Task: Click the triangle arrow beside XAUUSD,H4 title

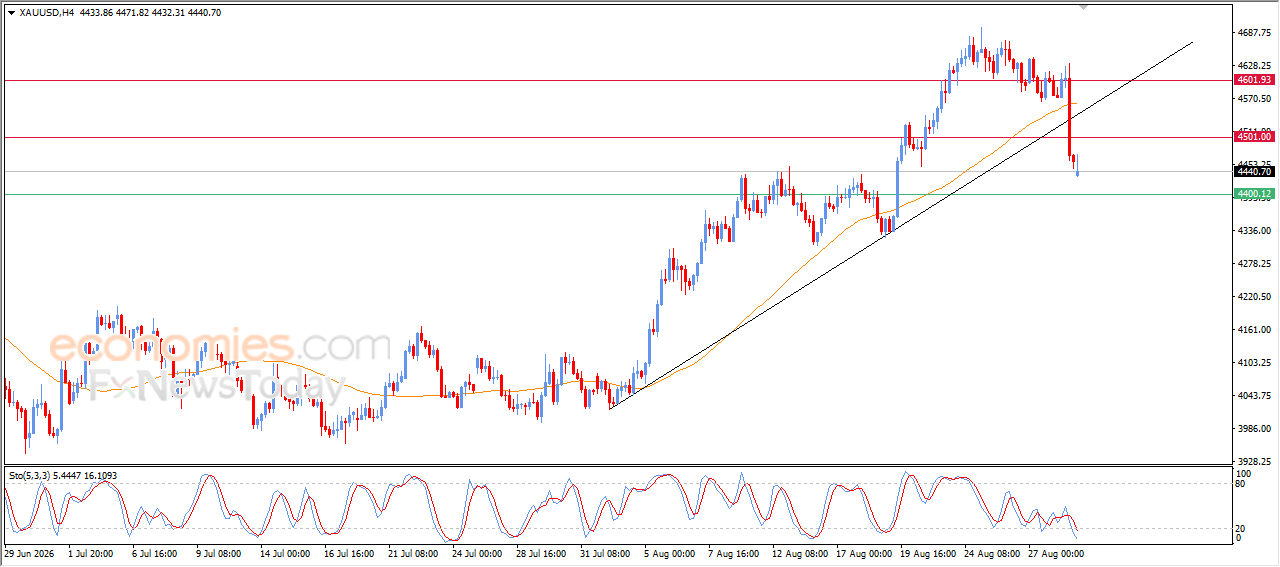Action: 11,12
